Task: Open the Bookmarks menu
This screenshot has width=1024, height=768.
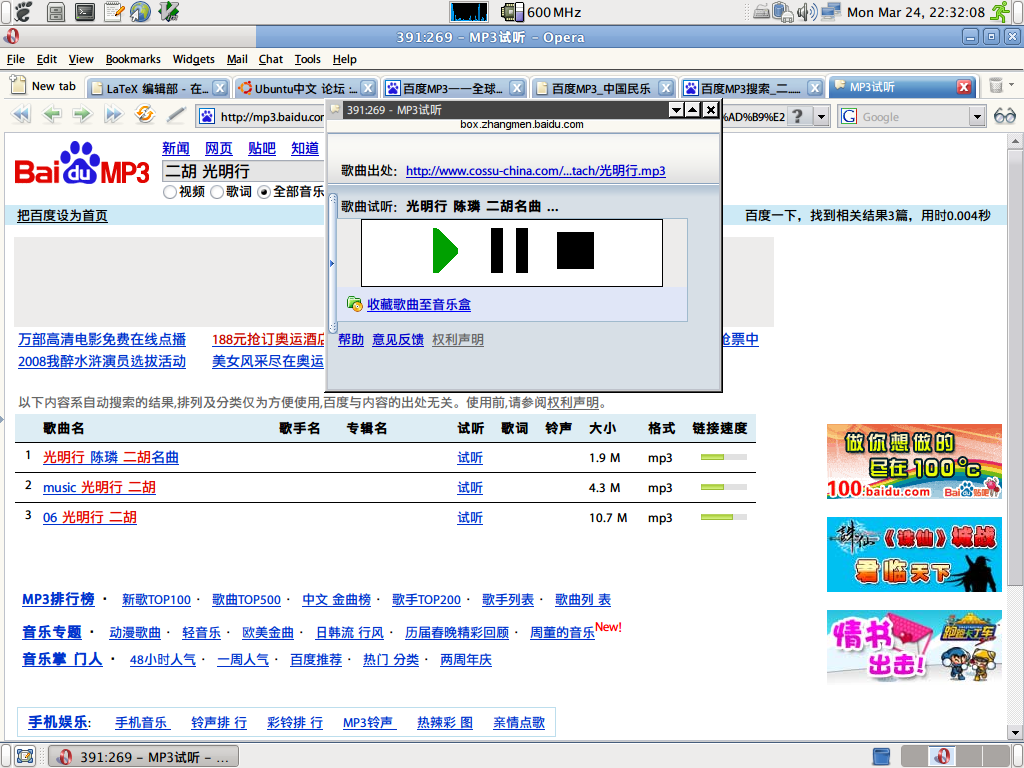Action: (x=133, y=59)
